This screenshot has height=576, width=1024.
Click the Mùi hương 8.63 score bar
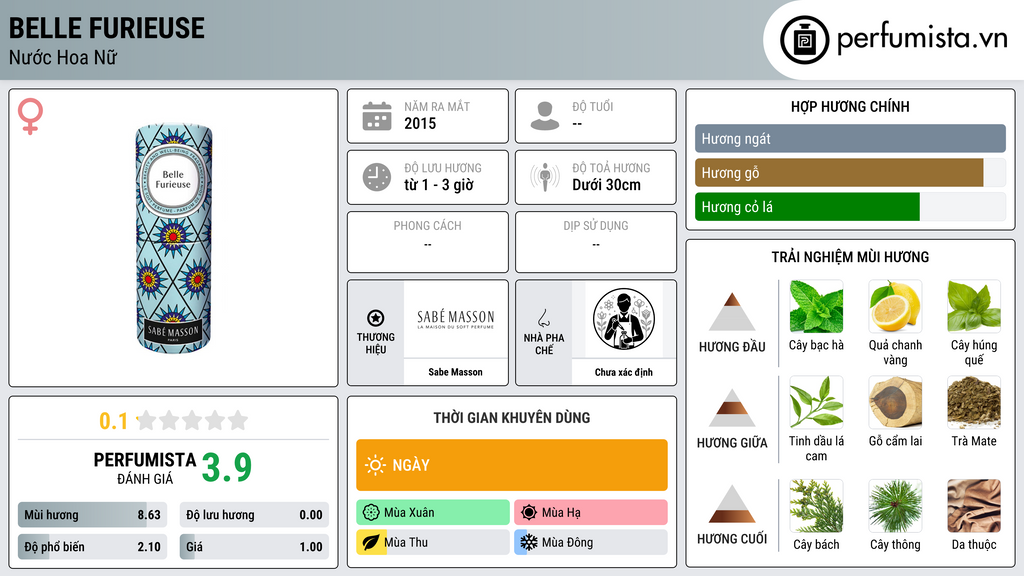click(x=92, y=515)
